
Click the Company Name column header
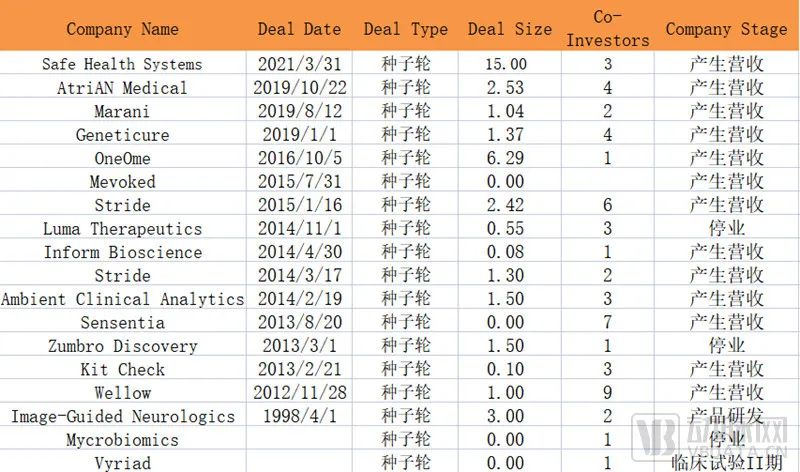click(x=122, y=29)
